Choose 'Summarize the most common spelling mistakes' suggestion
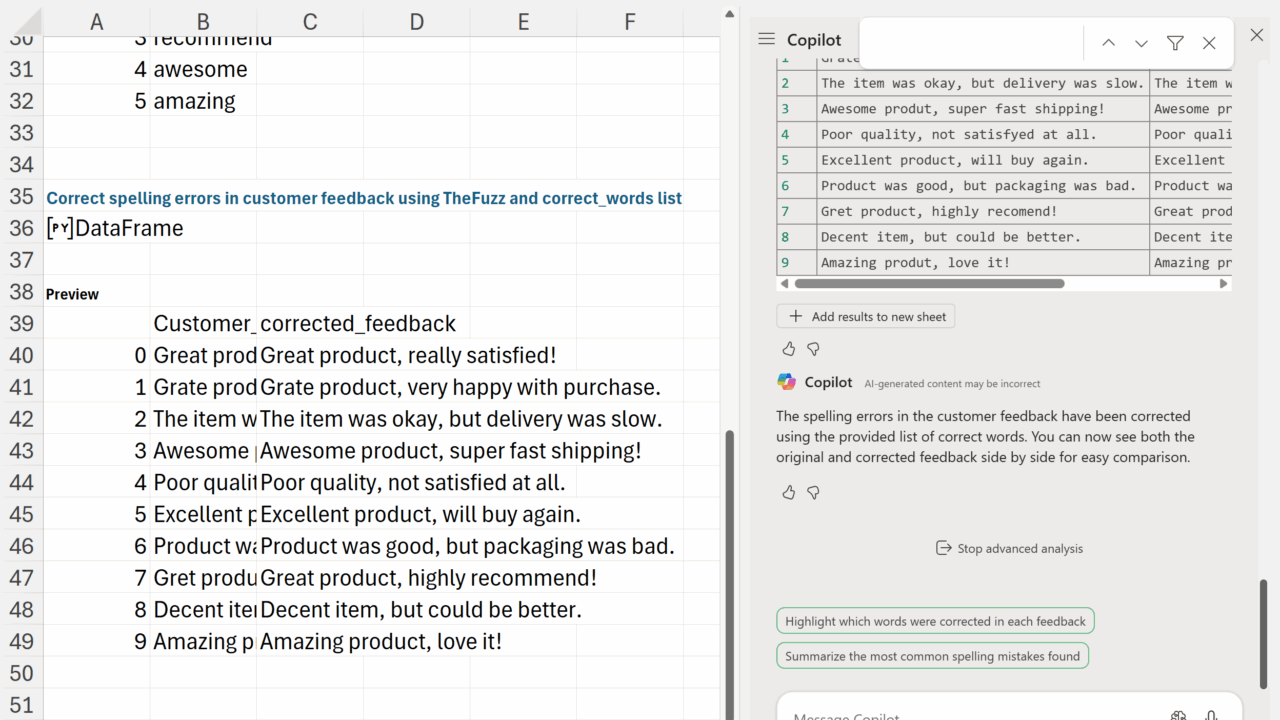The image size is (1280, 720). pos(932,656)
